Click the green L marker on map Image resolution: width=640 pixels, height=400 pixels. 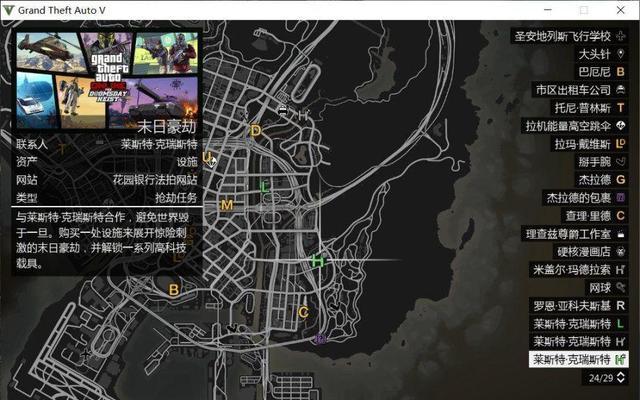(264, 187)
